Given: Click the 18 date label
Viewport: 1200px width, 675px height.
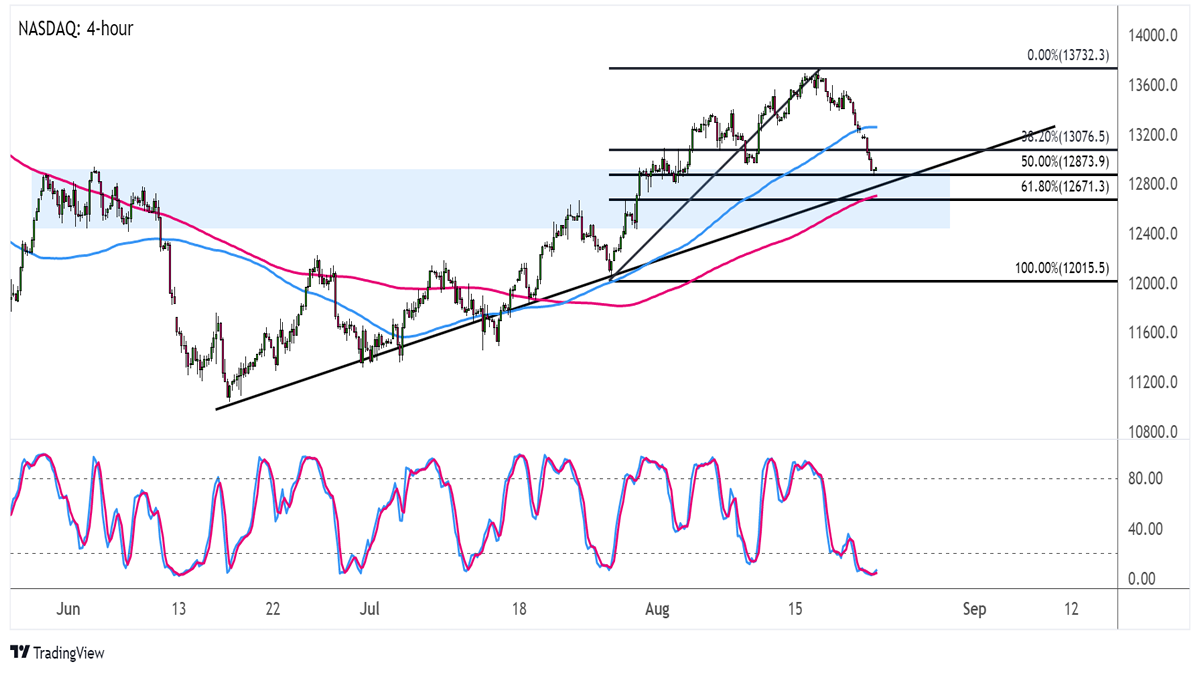Looking at the screenshot, I should (518, 609).
